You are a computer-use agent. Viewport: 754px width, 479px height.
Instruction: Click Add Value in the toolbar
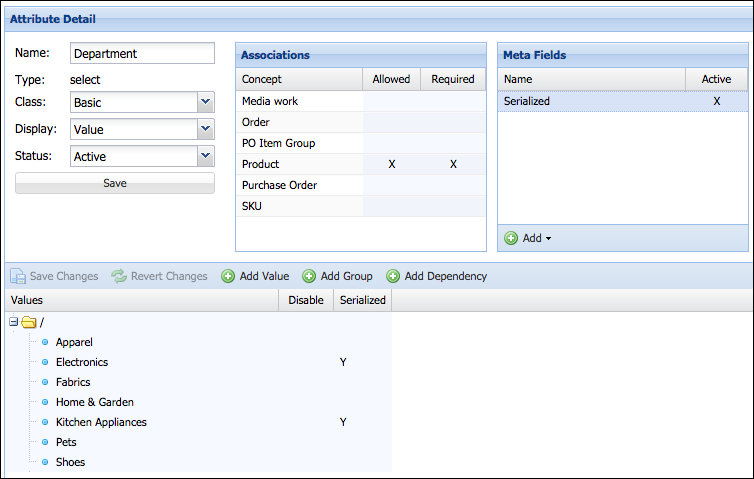255,276
